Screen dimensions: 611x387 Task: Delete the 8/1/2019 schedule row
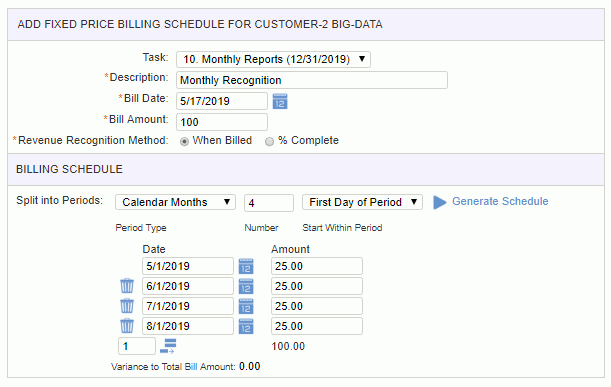tap(127, 326)
